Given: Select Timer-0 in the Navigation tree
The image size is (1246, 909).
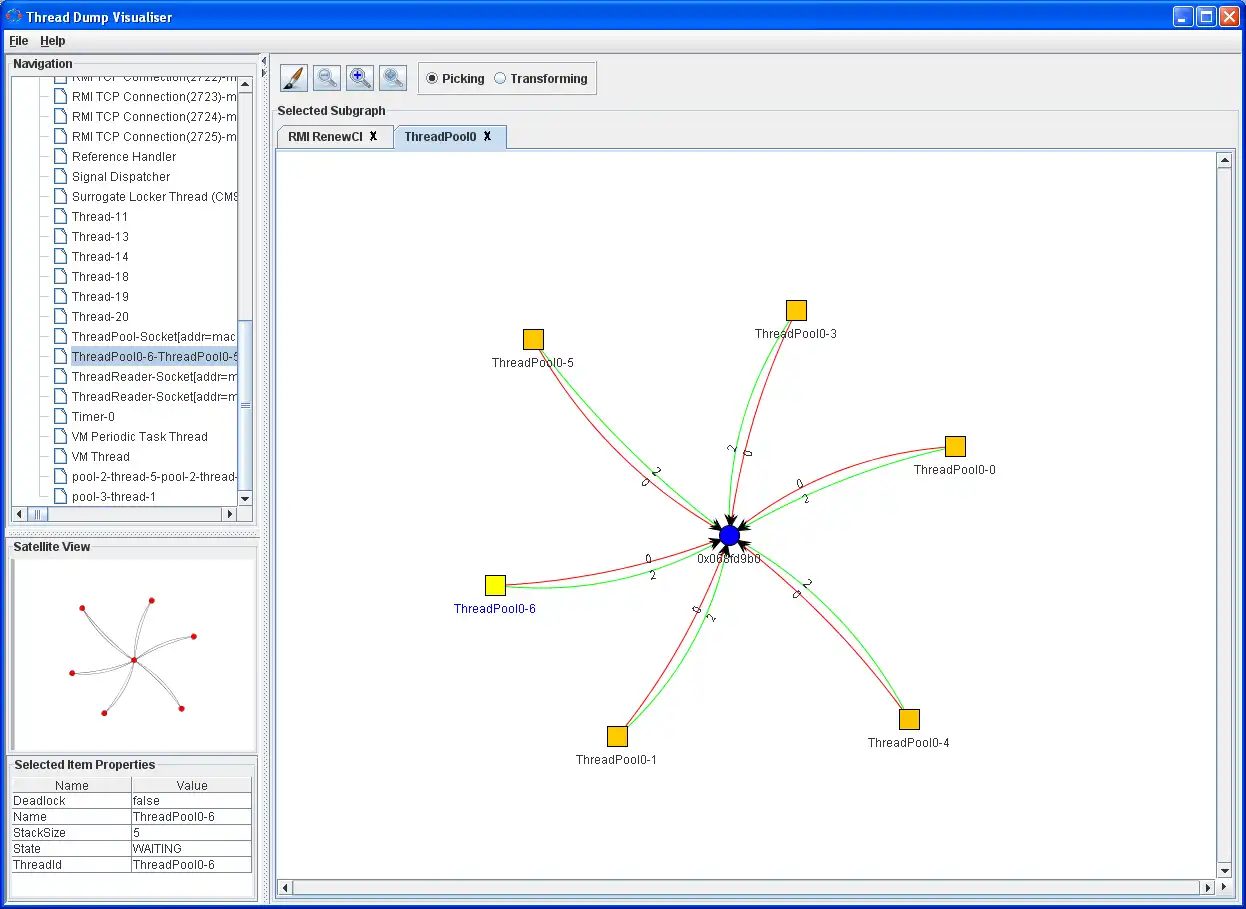Looking at the screenshot, I should [93, 417].
